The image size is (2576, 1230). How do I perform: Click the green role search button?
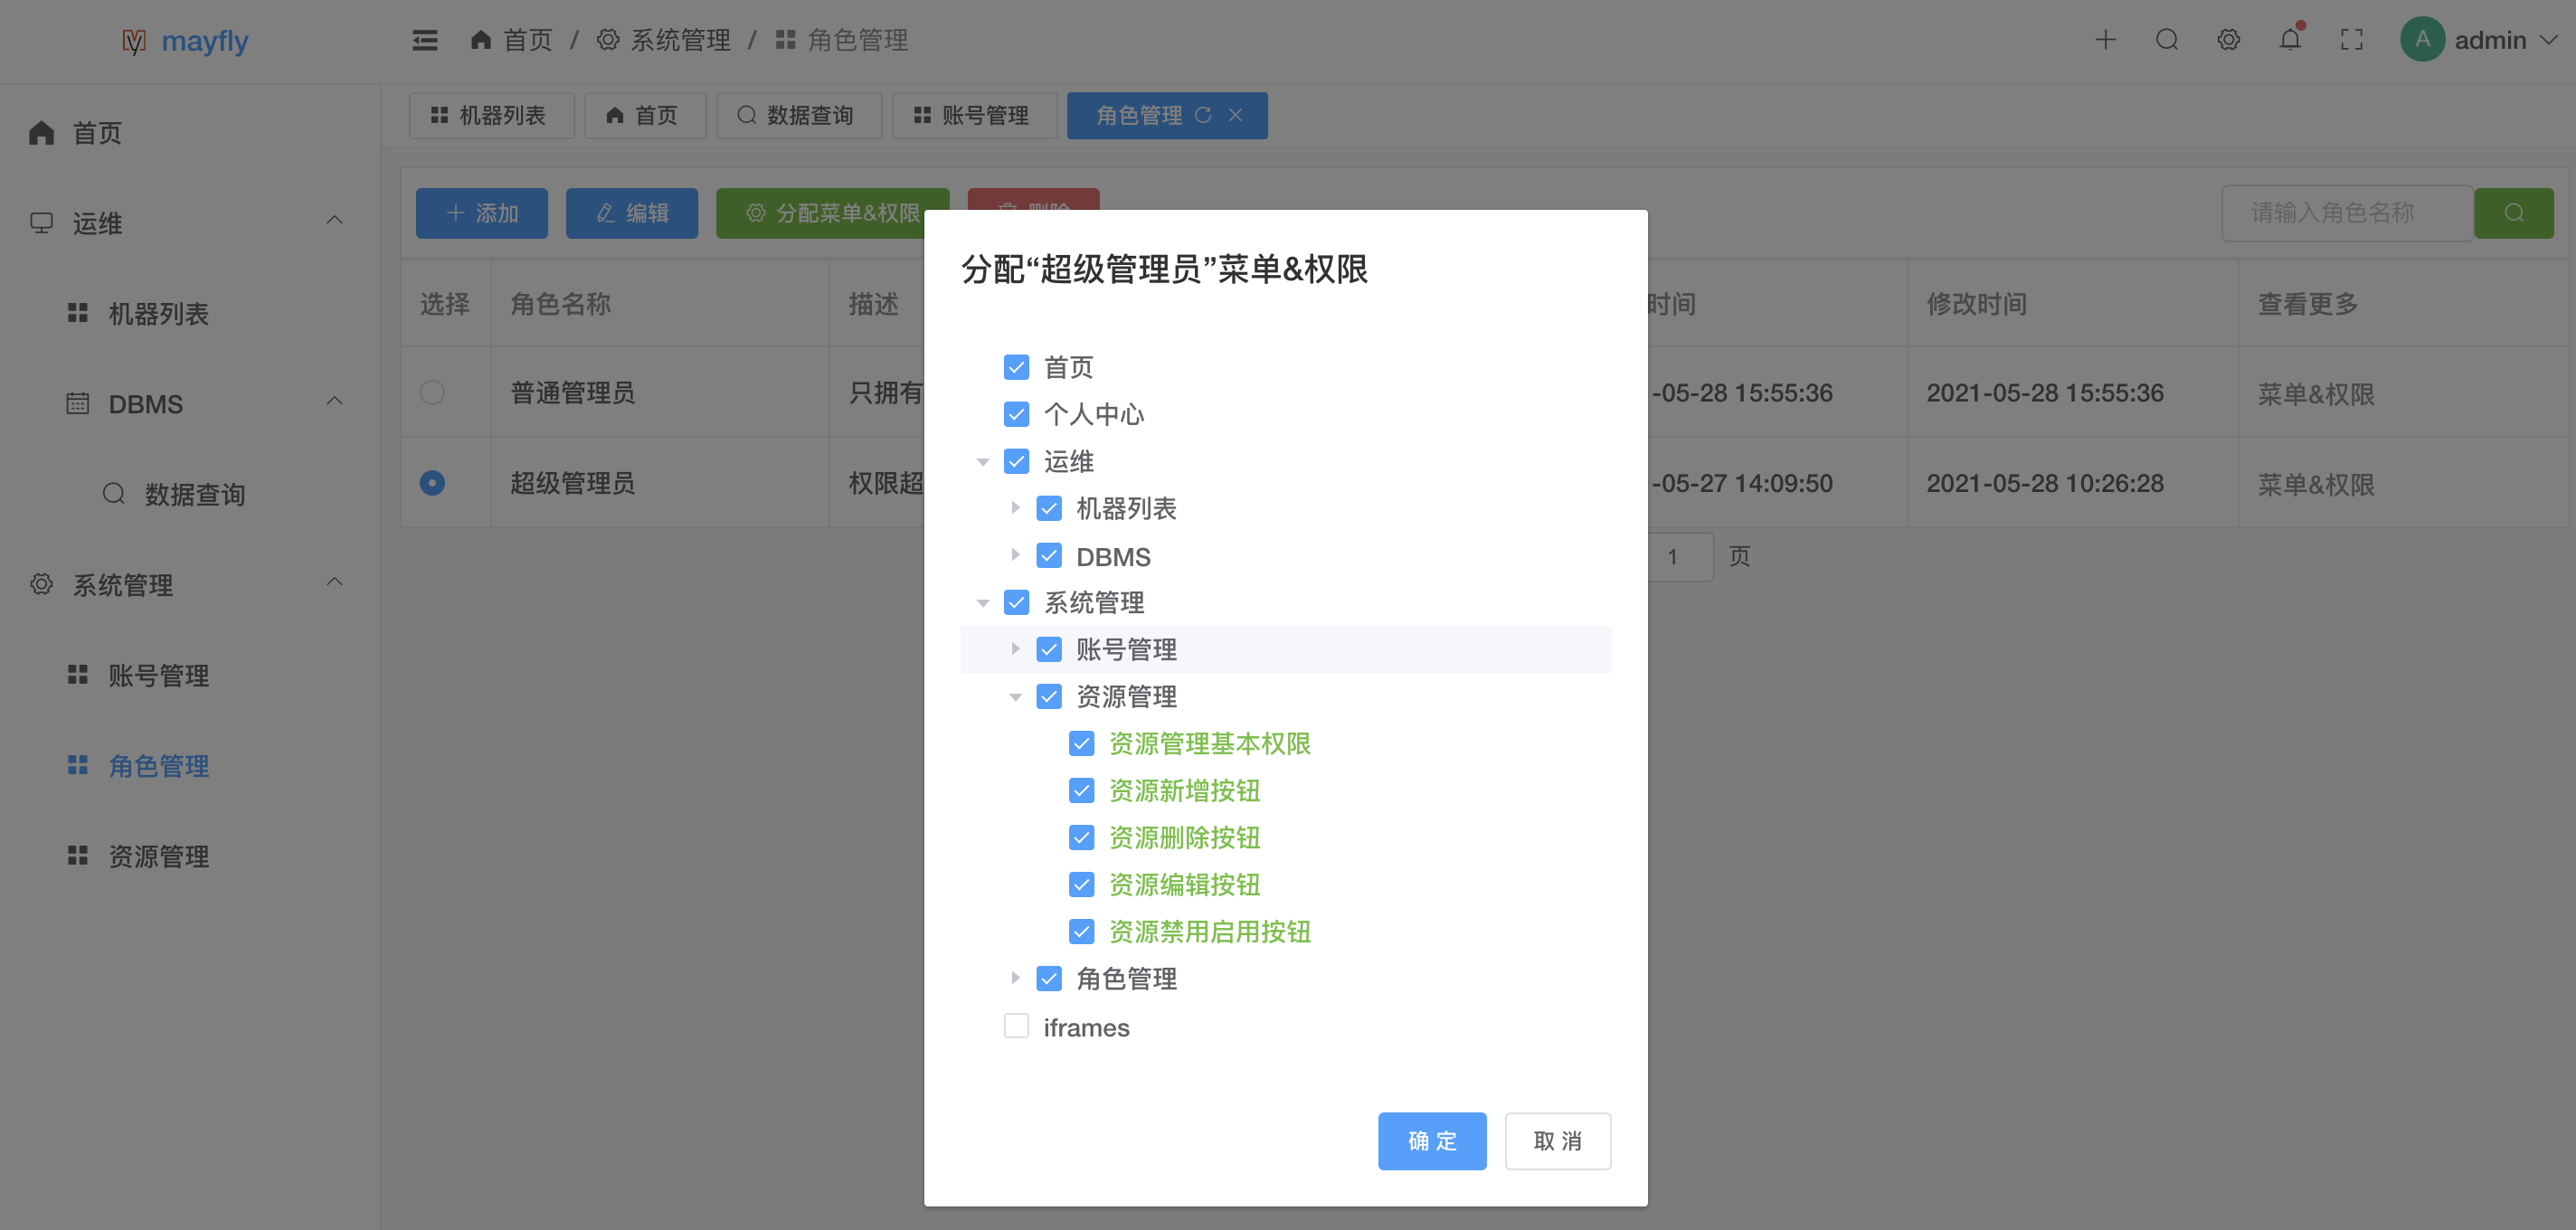[x=2513, y=213]
